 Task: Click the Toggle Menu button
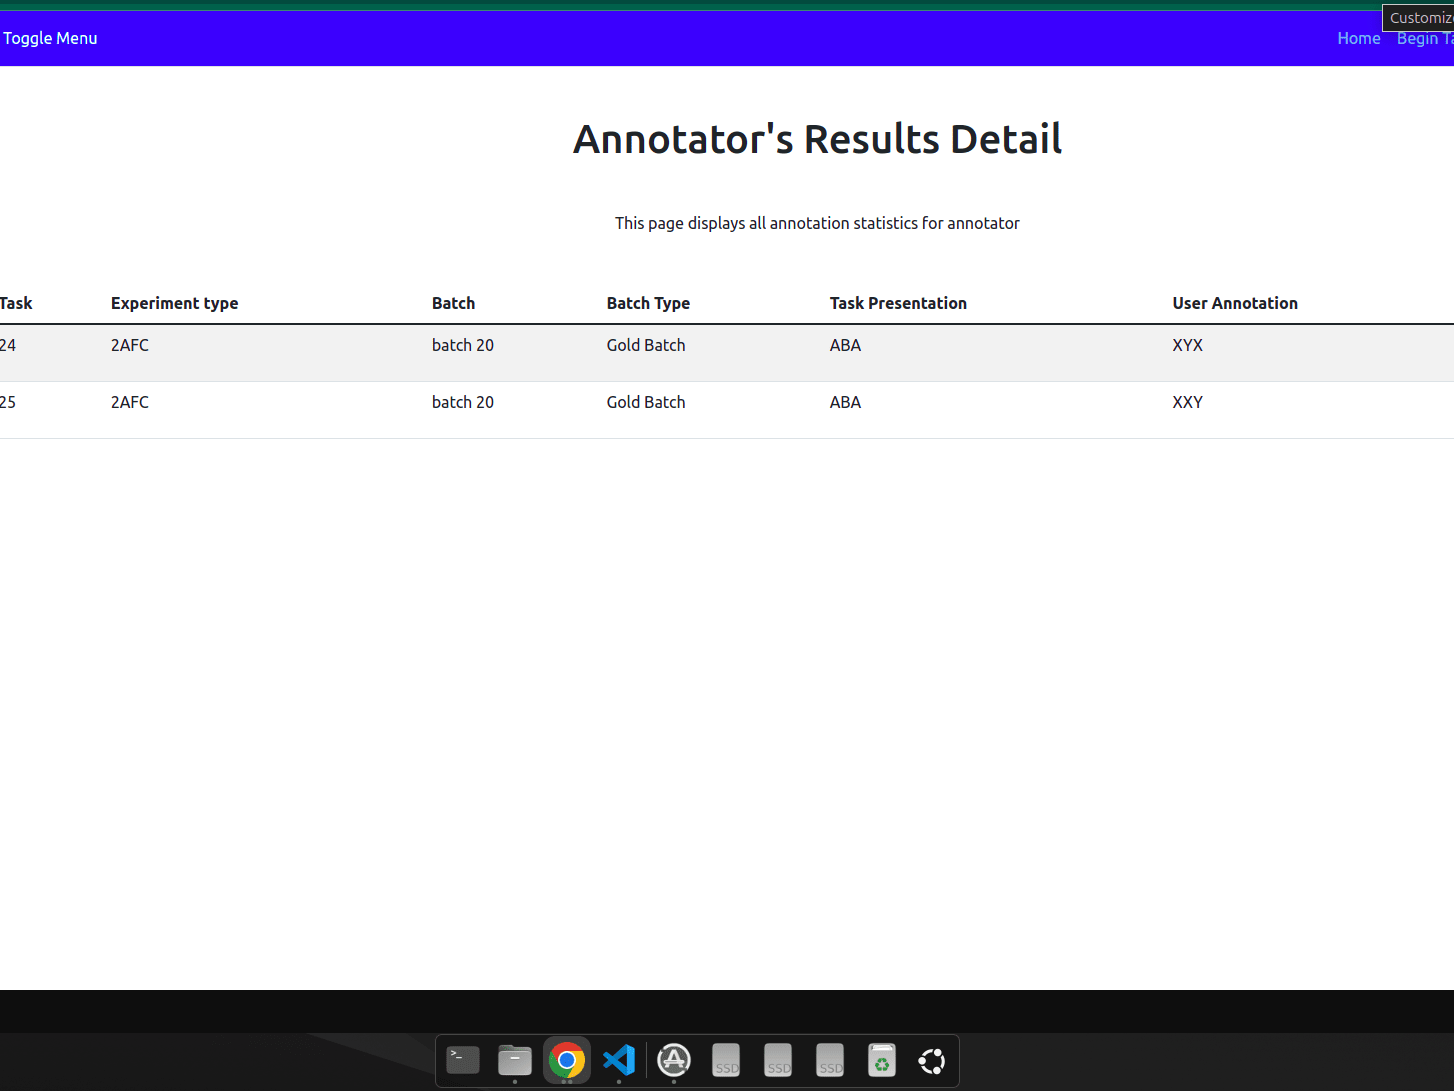(x=50, y=38)
